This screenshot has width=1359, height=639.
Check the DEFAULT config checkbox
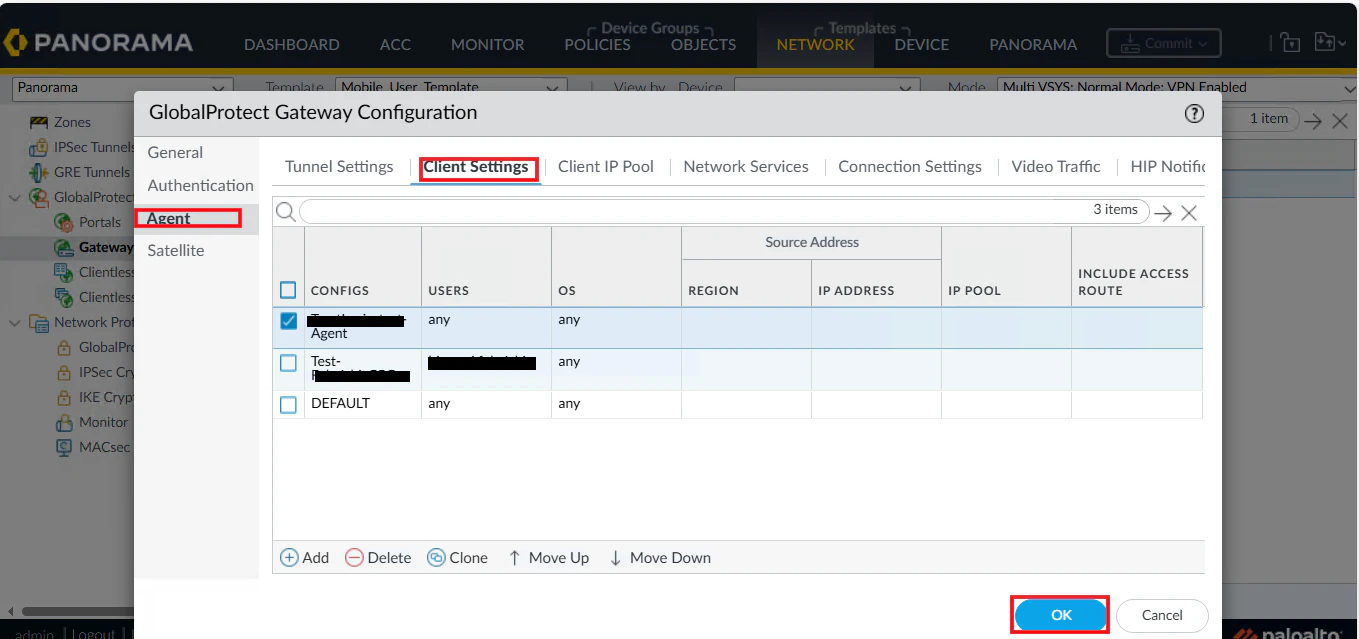point(288,405)
